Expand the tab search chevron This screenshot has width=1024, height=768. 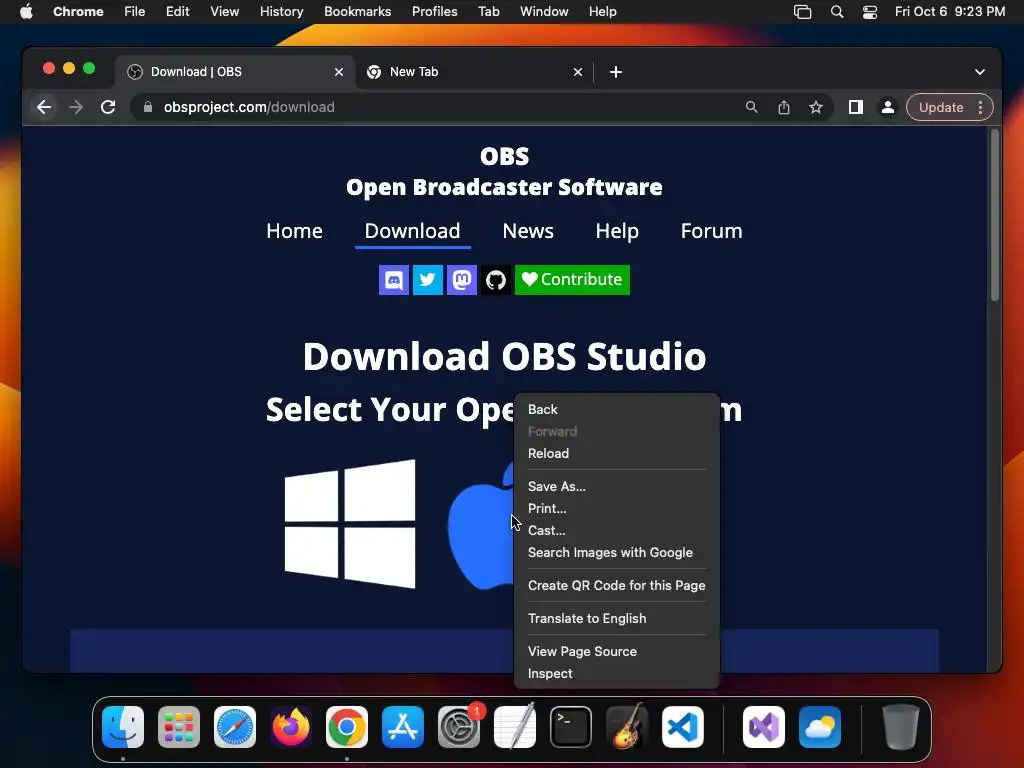980,72
